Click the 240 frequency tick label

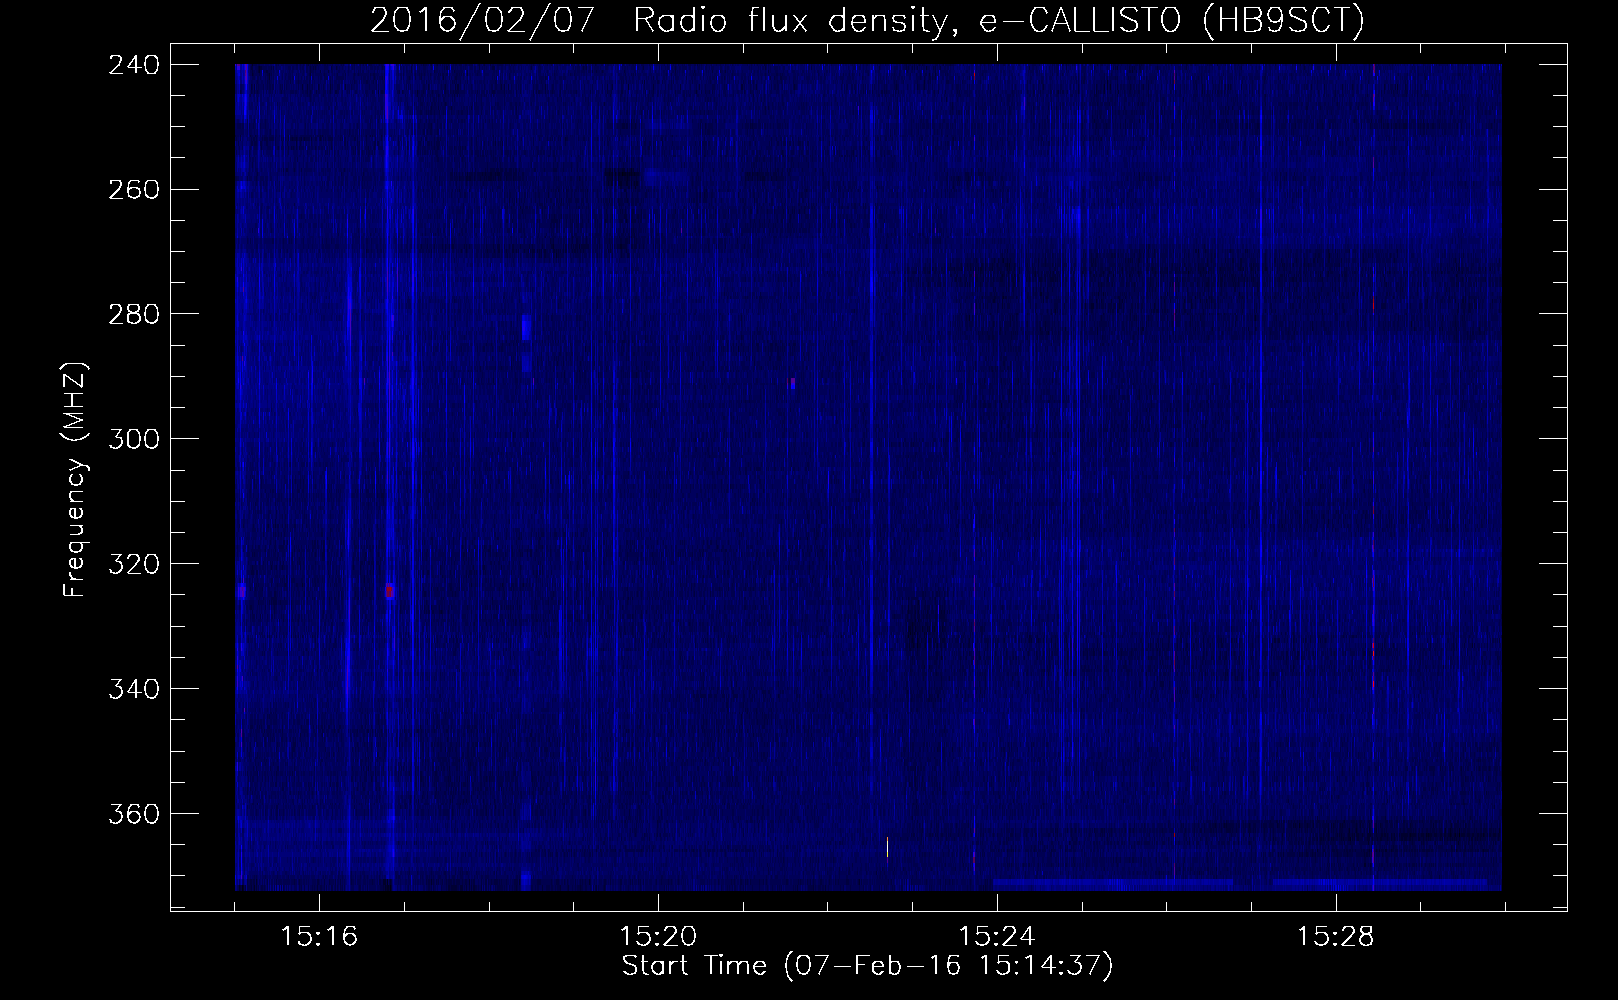pos(133,64)
